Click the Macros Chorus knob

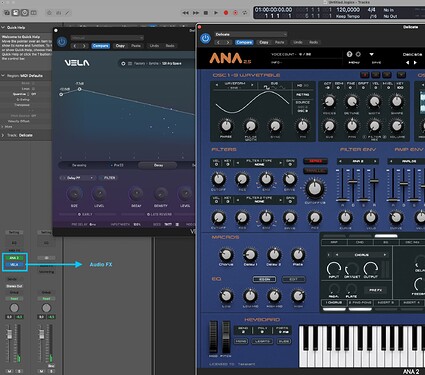click(x=226, y=255)
